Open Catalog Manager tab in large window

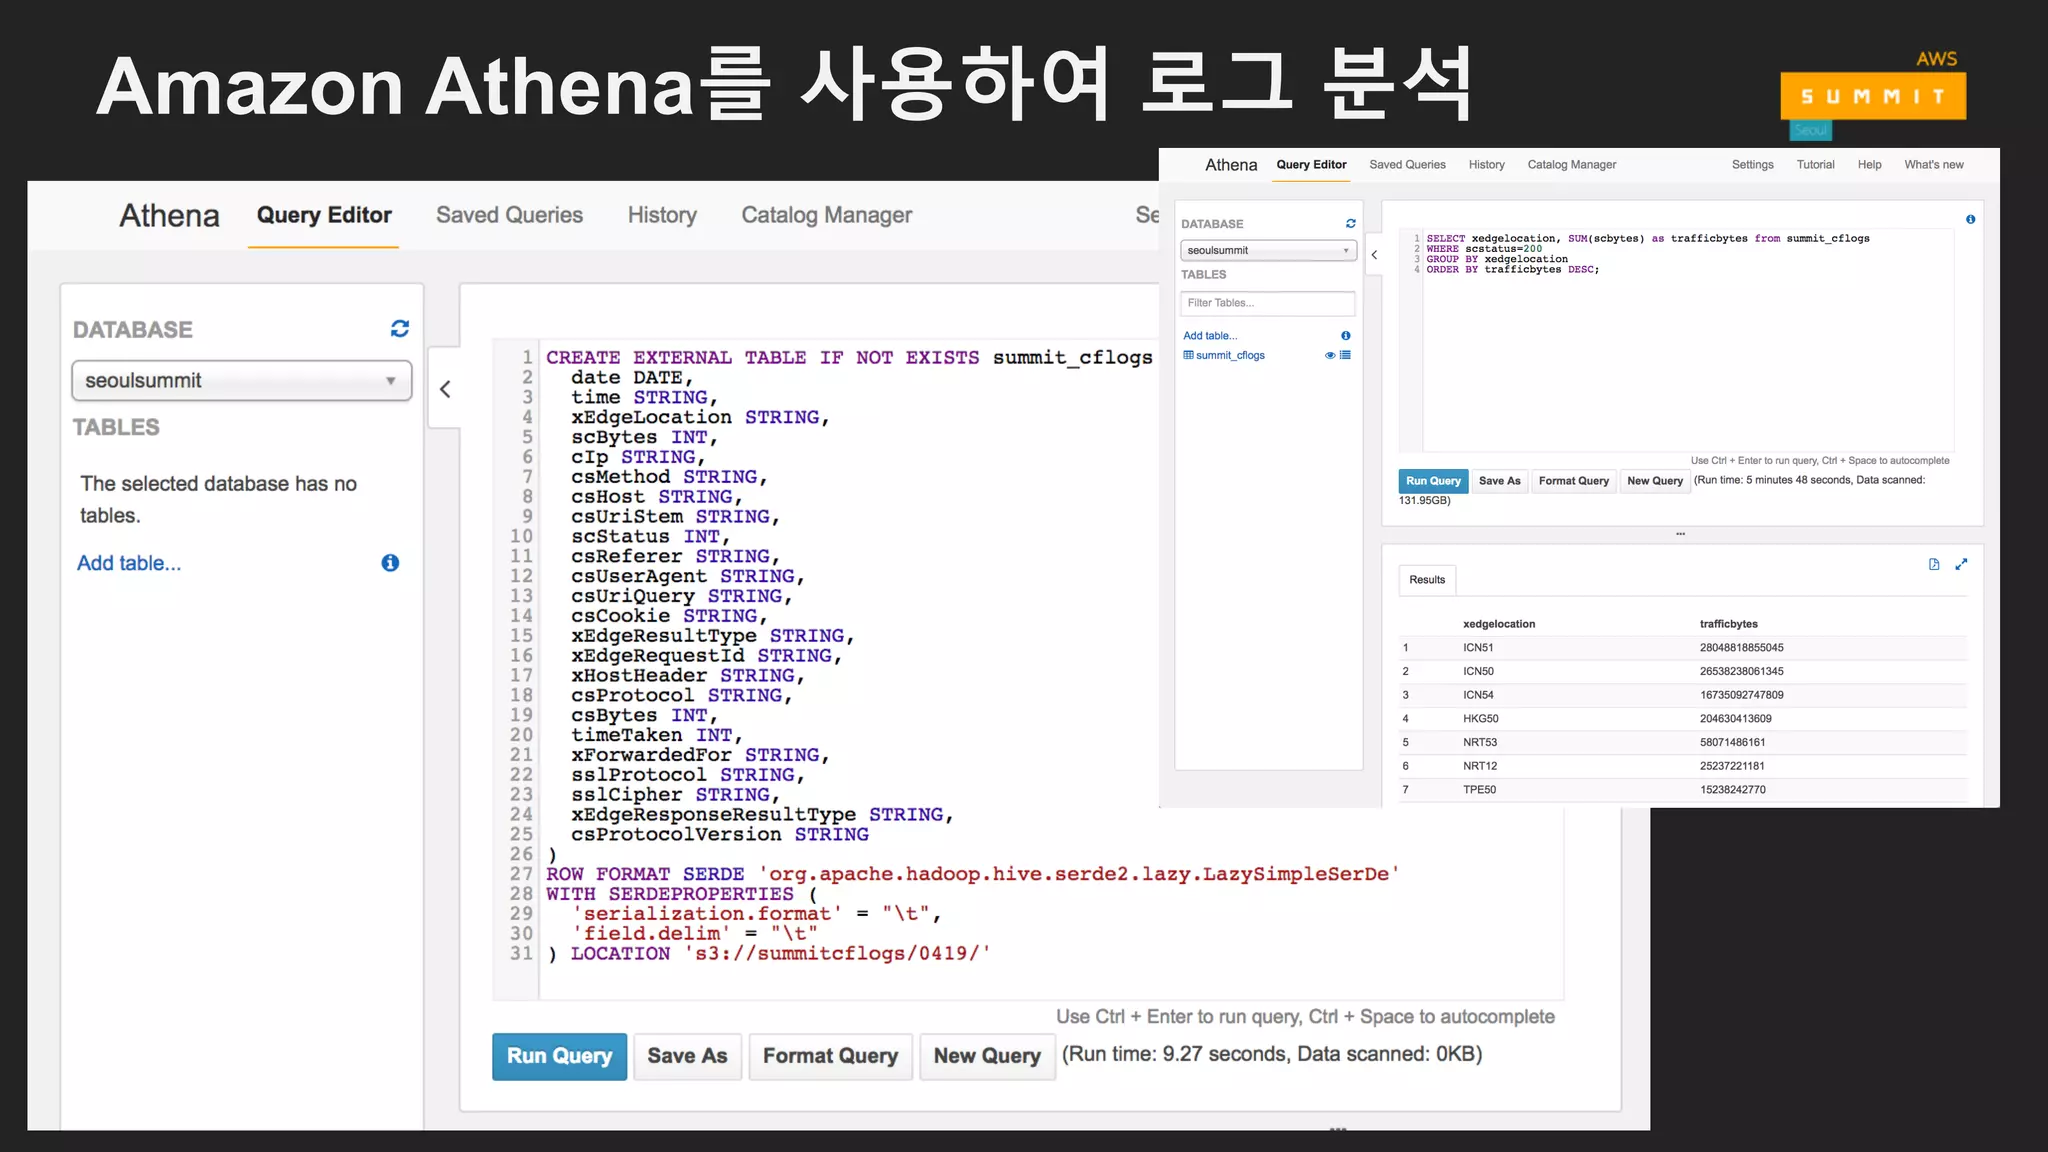click(826, 215)
